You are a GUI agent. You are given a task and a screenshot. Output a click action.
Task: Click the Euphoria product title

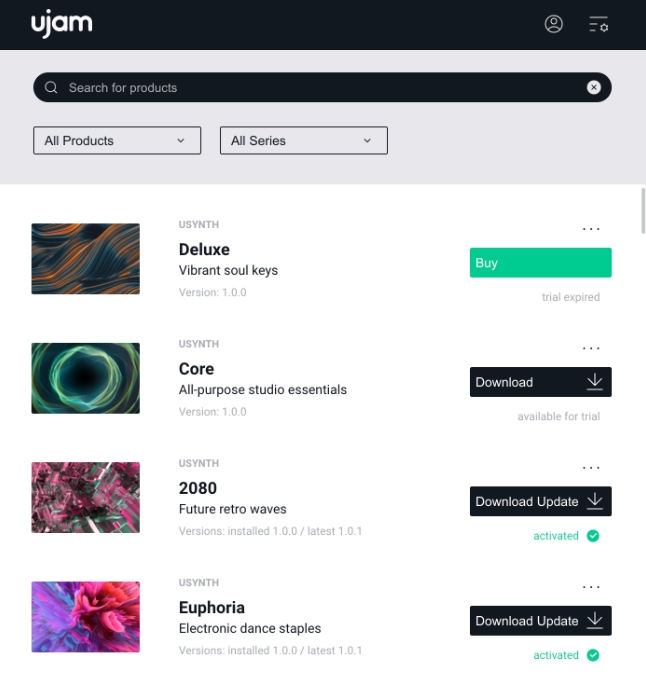click(x=212, y=608)
